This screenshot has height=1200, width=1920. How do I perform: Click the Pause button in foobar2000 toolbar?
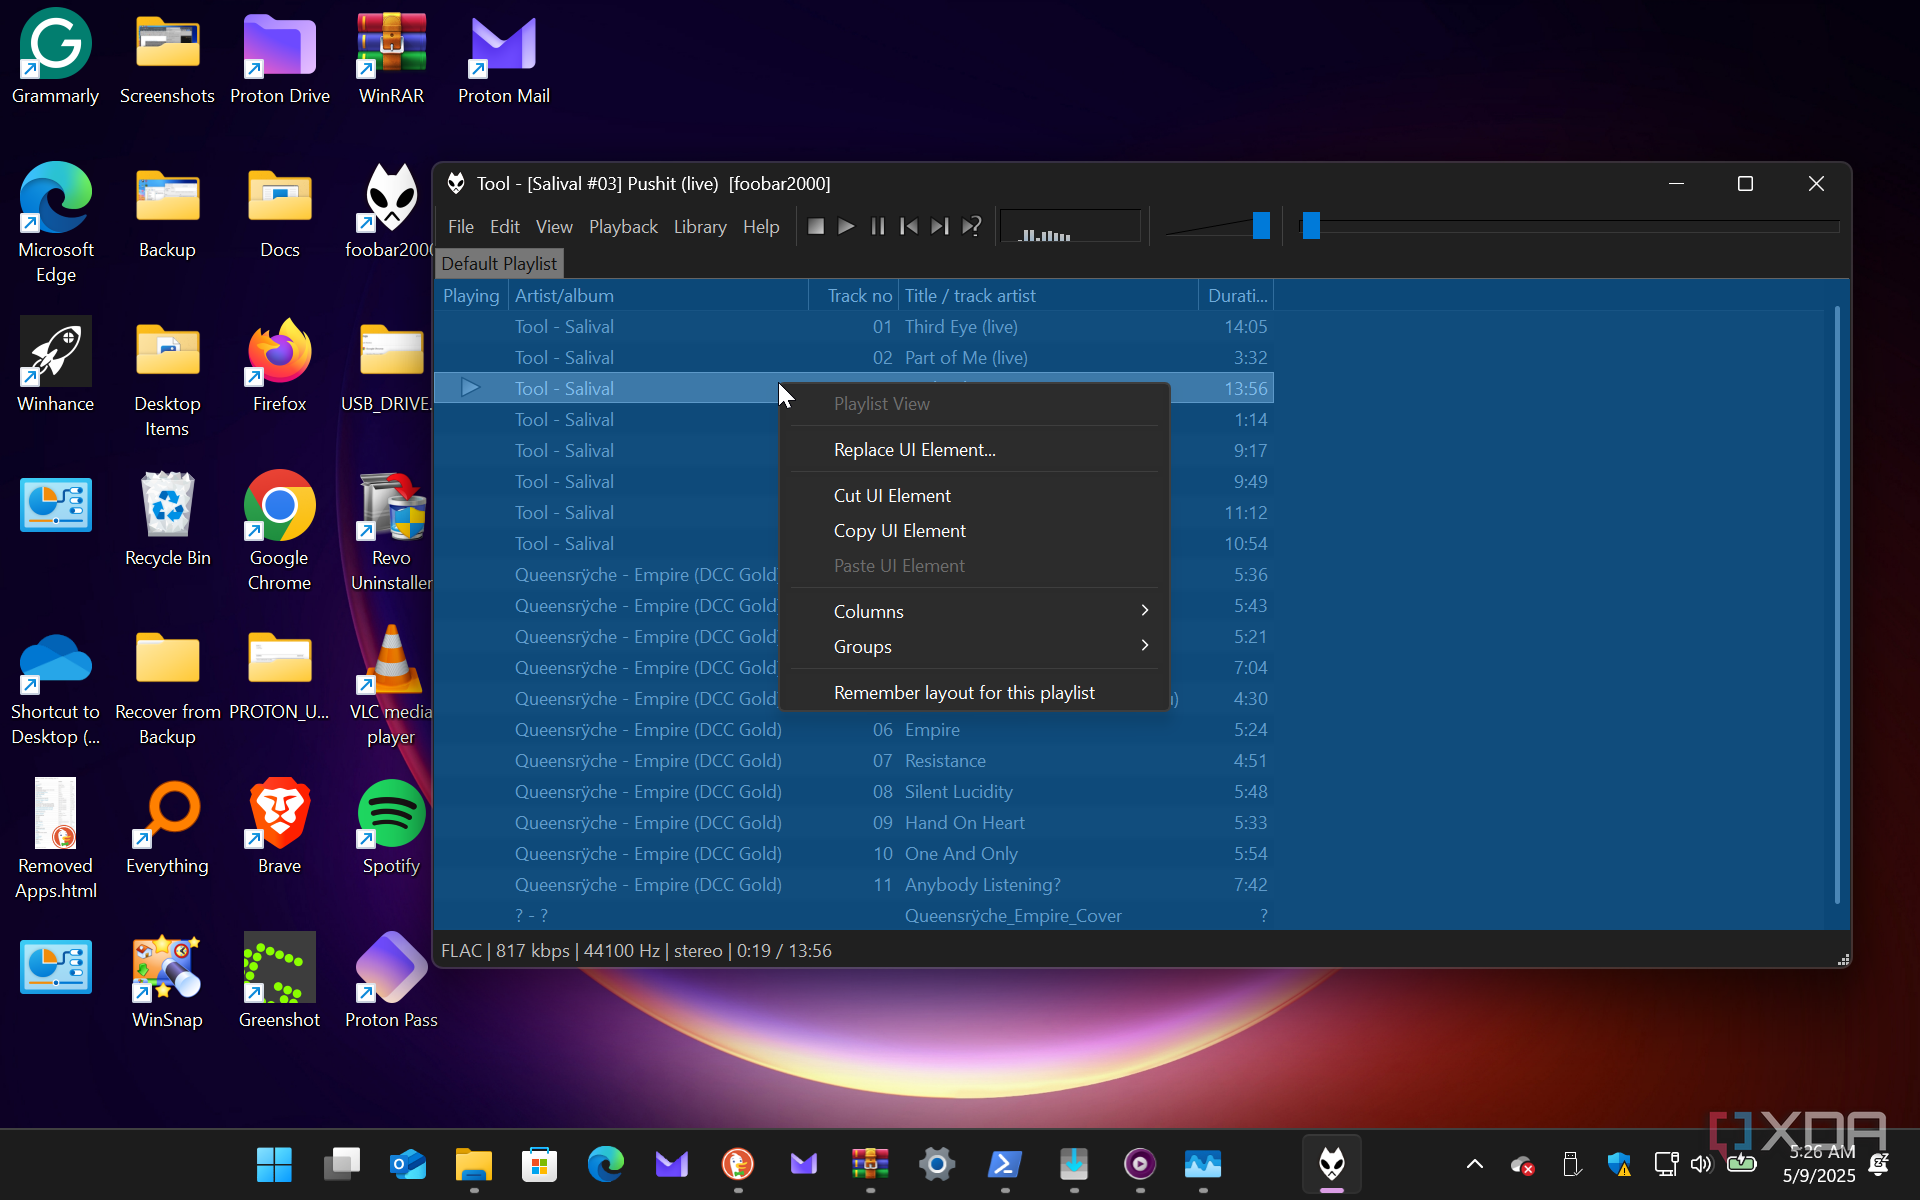pyautogui.click(x=877, y=227)
